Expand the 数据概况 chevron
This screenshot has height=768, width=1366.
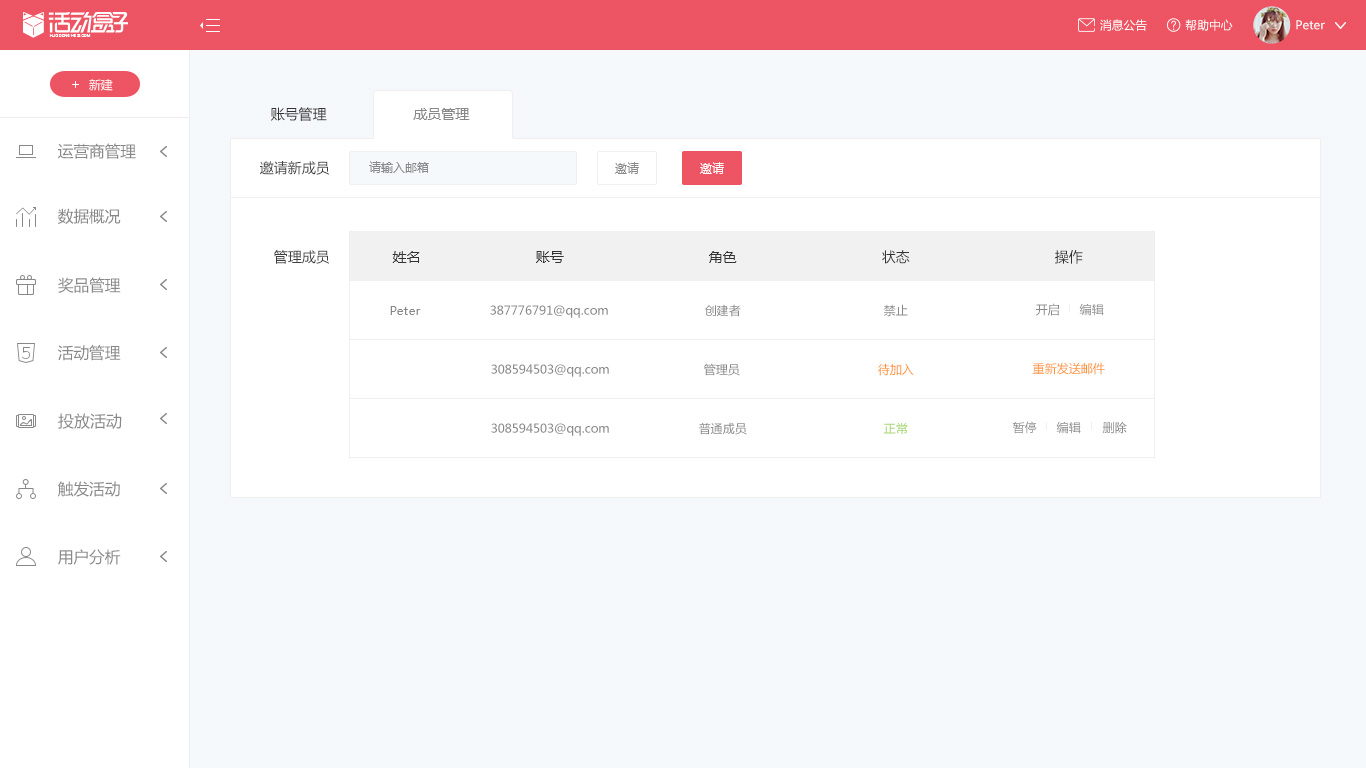[x=163, y=216]
